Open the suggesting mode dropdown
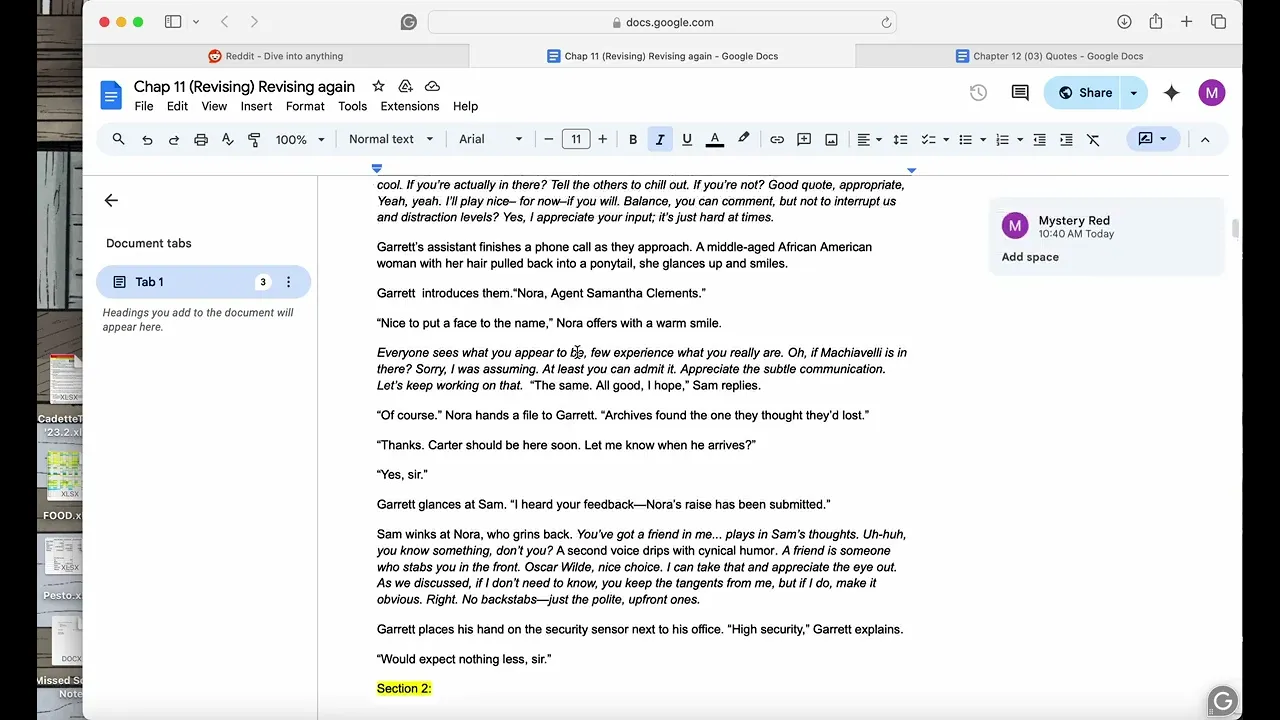The width and height of the screenshot is (1280, 720). pyautogui.click(x=1153, y=140)
